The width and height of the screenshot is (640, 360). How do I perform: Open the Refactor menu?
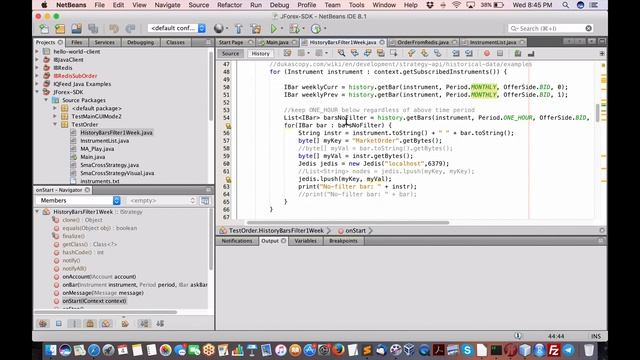click(229, 5)
